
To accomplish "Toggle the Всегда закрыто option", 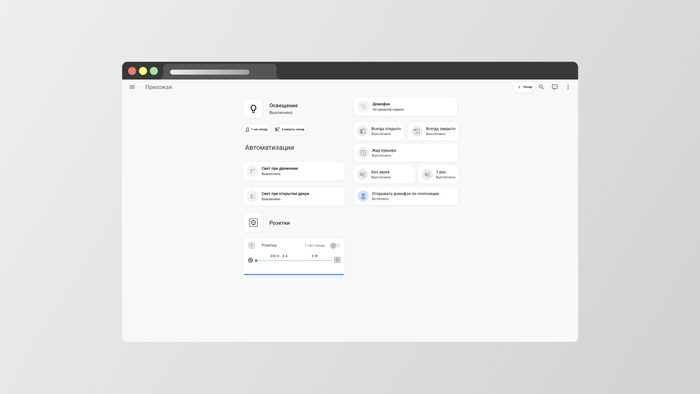I will [433, 131].
